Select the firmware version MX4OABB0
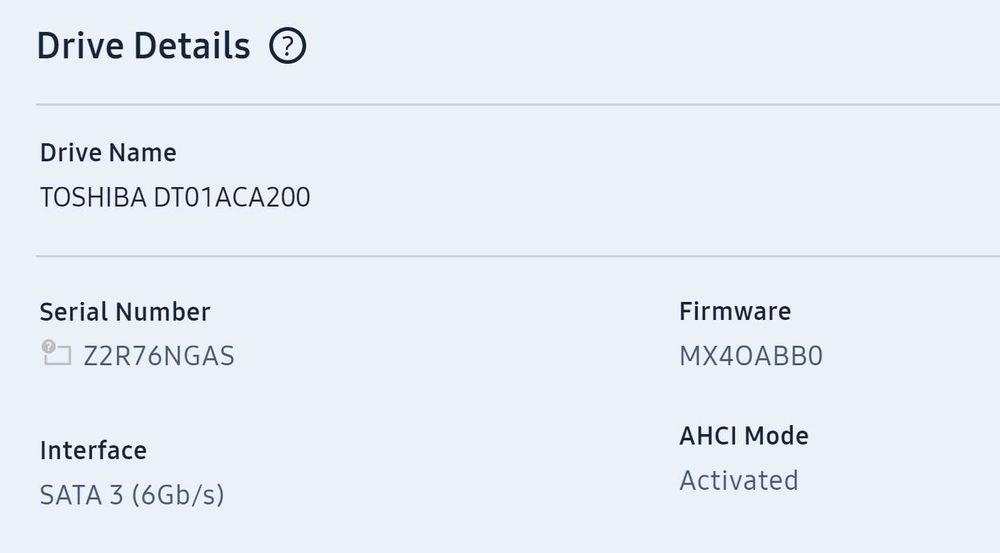Image resolution: width=1000 pixels, height=553 pixels. click(x=751, y=356)
